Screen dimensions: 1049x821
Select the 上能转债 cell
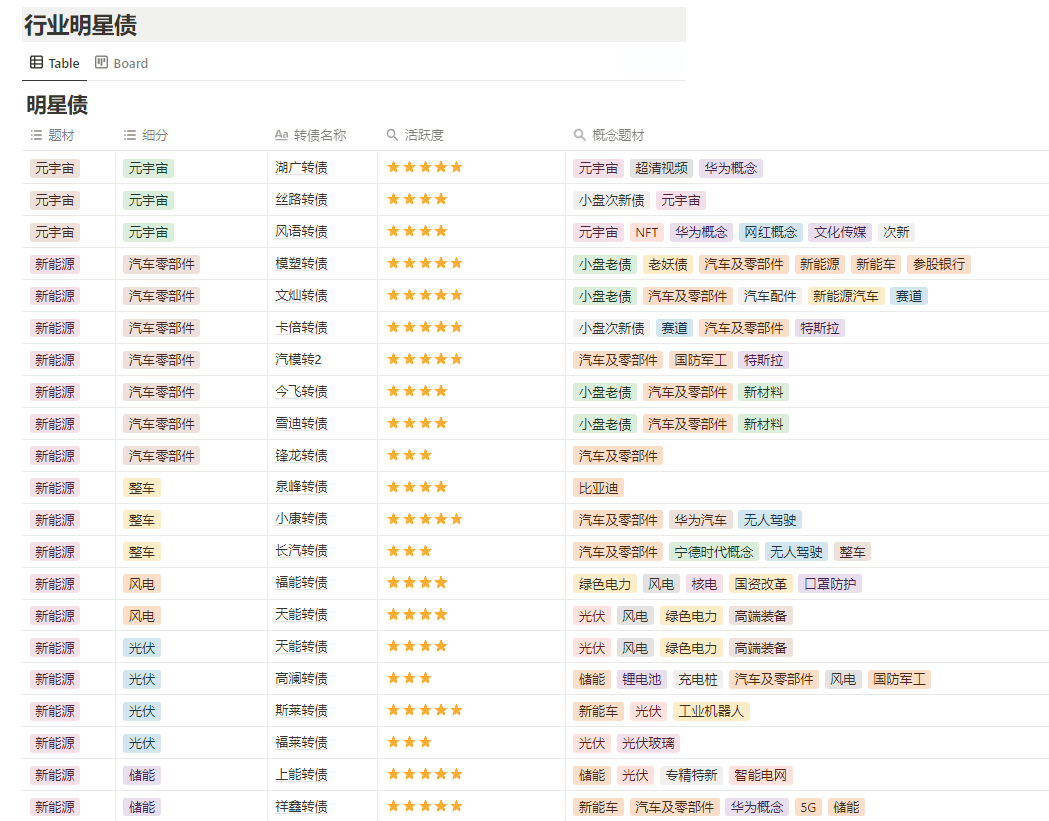[x=323, y=775]
